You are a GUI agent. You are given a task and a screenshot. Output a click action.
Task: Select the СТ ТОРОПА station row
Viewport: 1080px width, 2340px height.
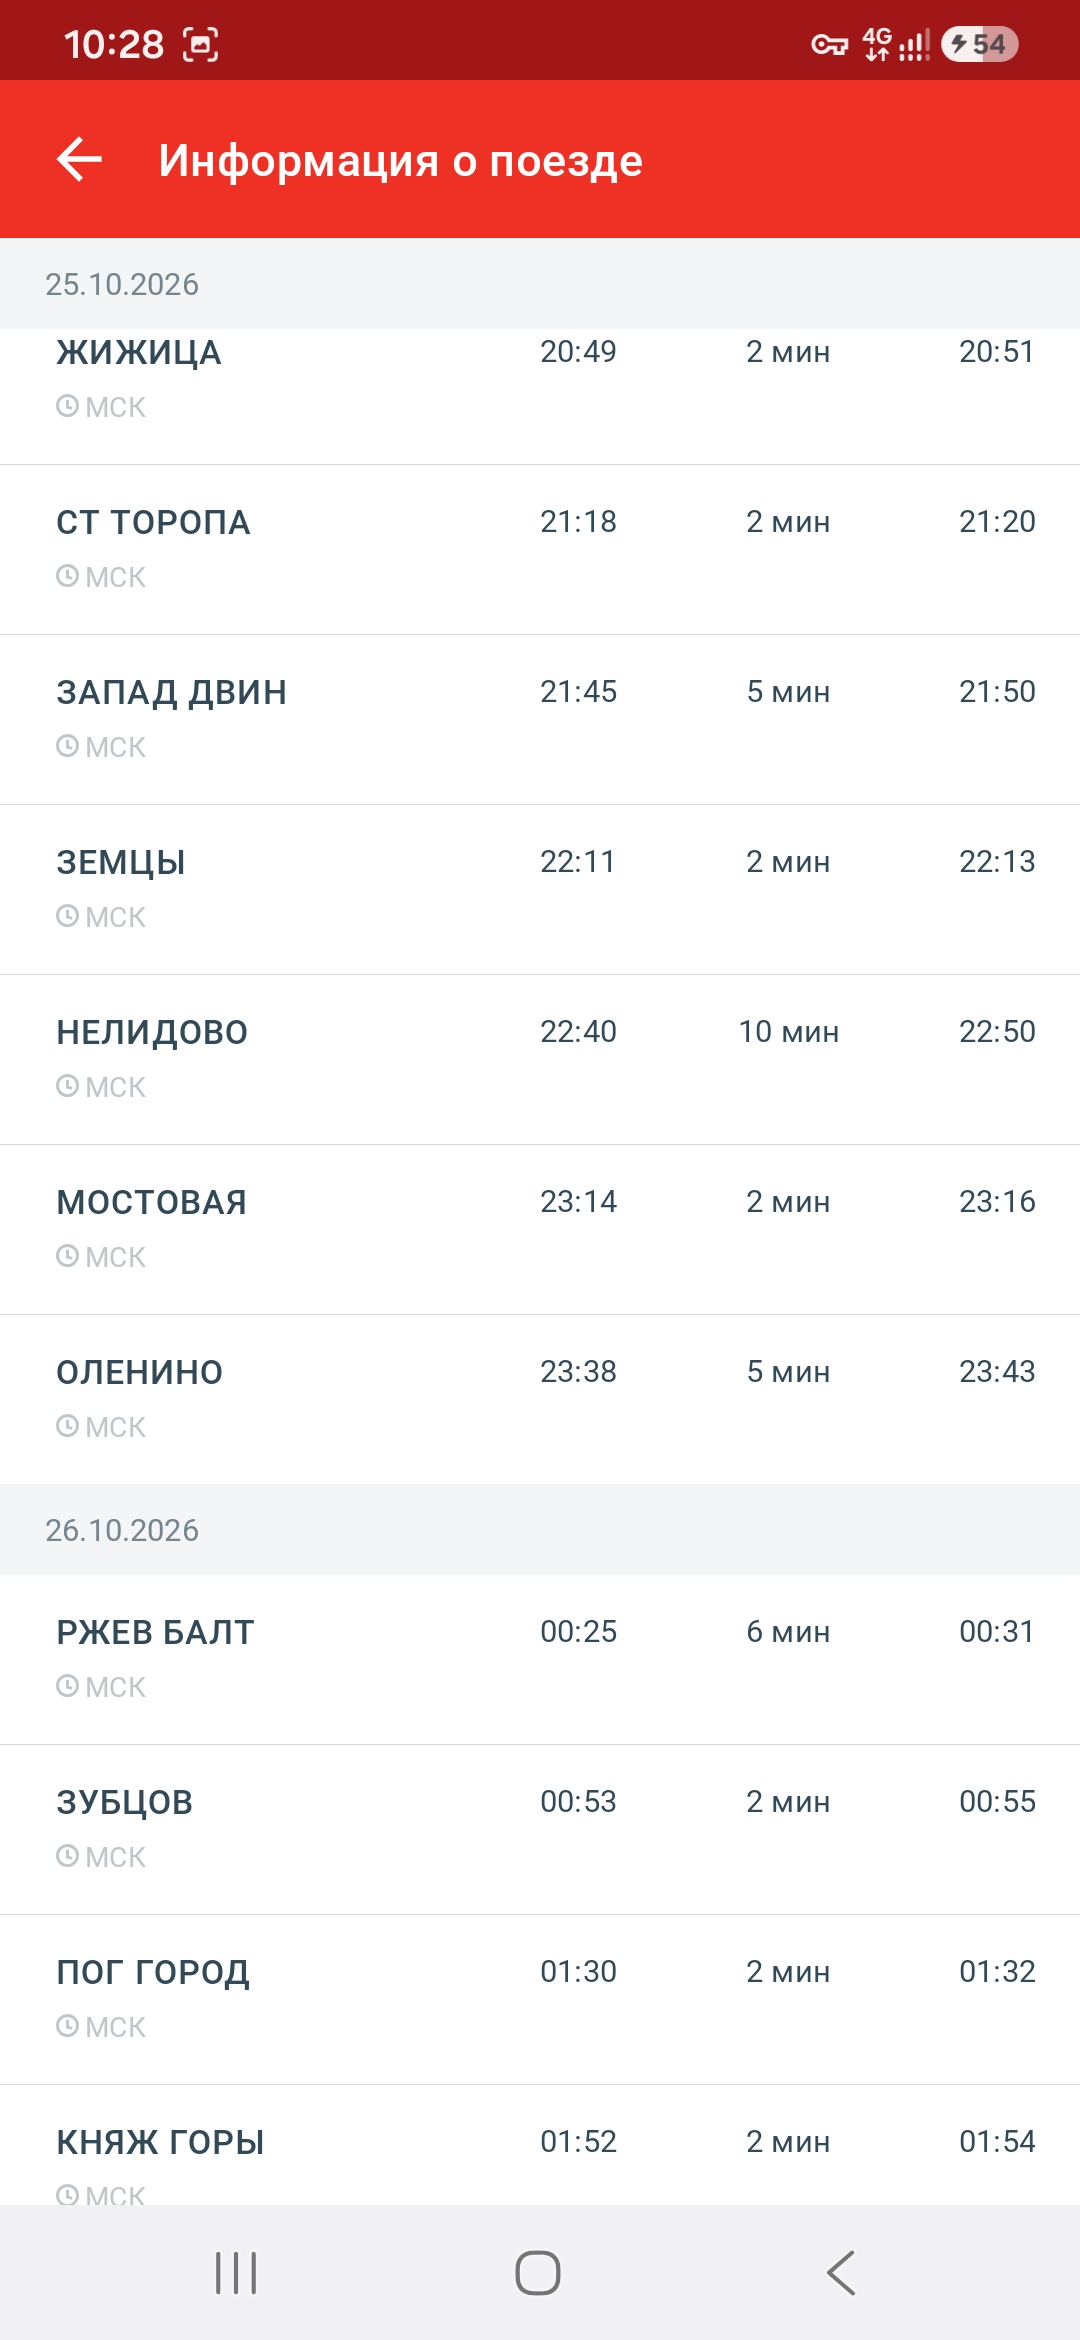(x=540, y=550)
